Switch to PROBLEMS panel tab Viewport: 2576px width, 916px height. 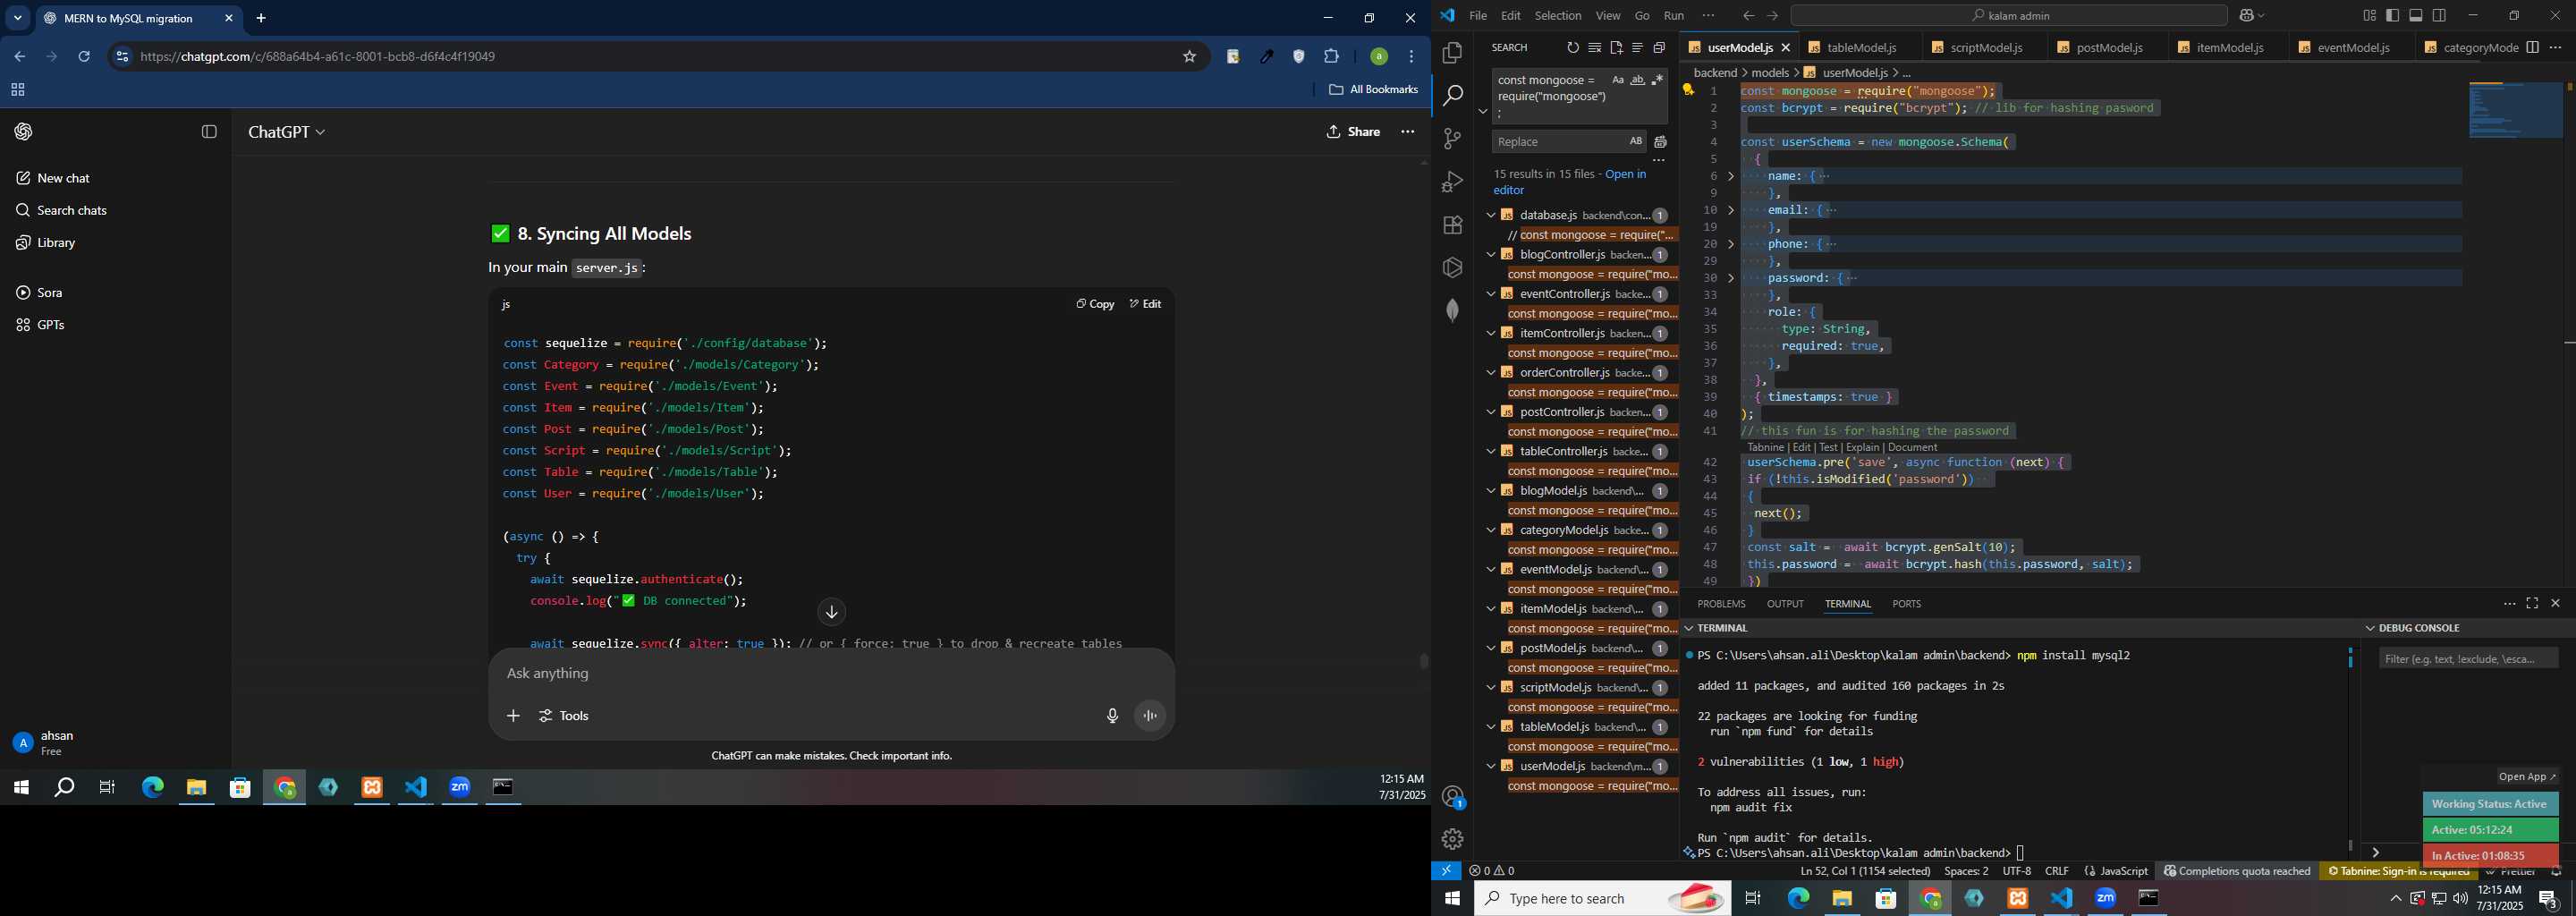(x=1721, y=604)
